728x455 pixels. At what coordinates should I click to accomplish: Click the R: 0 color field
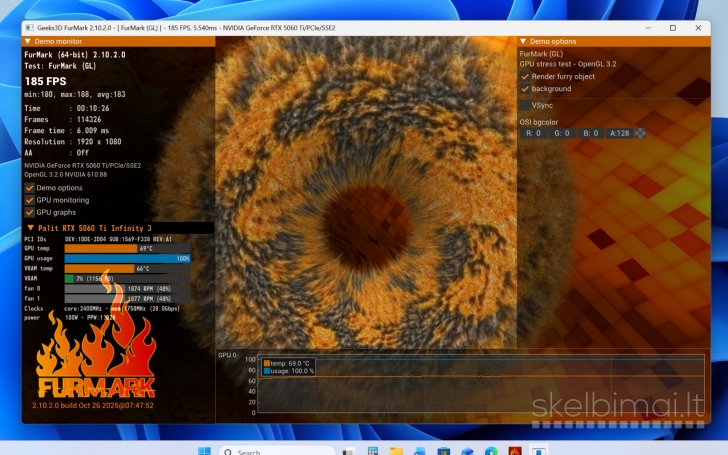tap(533, 133)
